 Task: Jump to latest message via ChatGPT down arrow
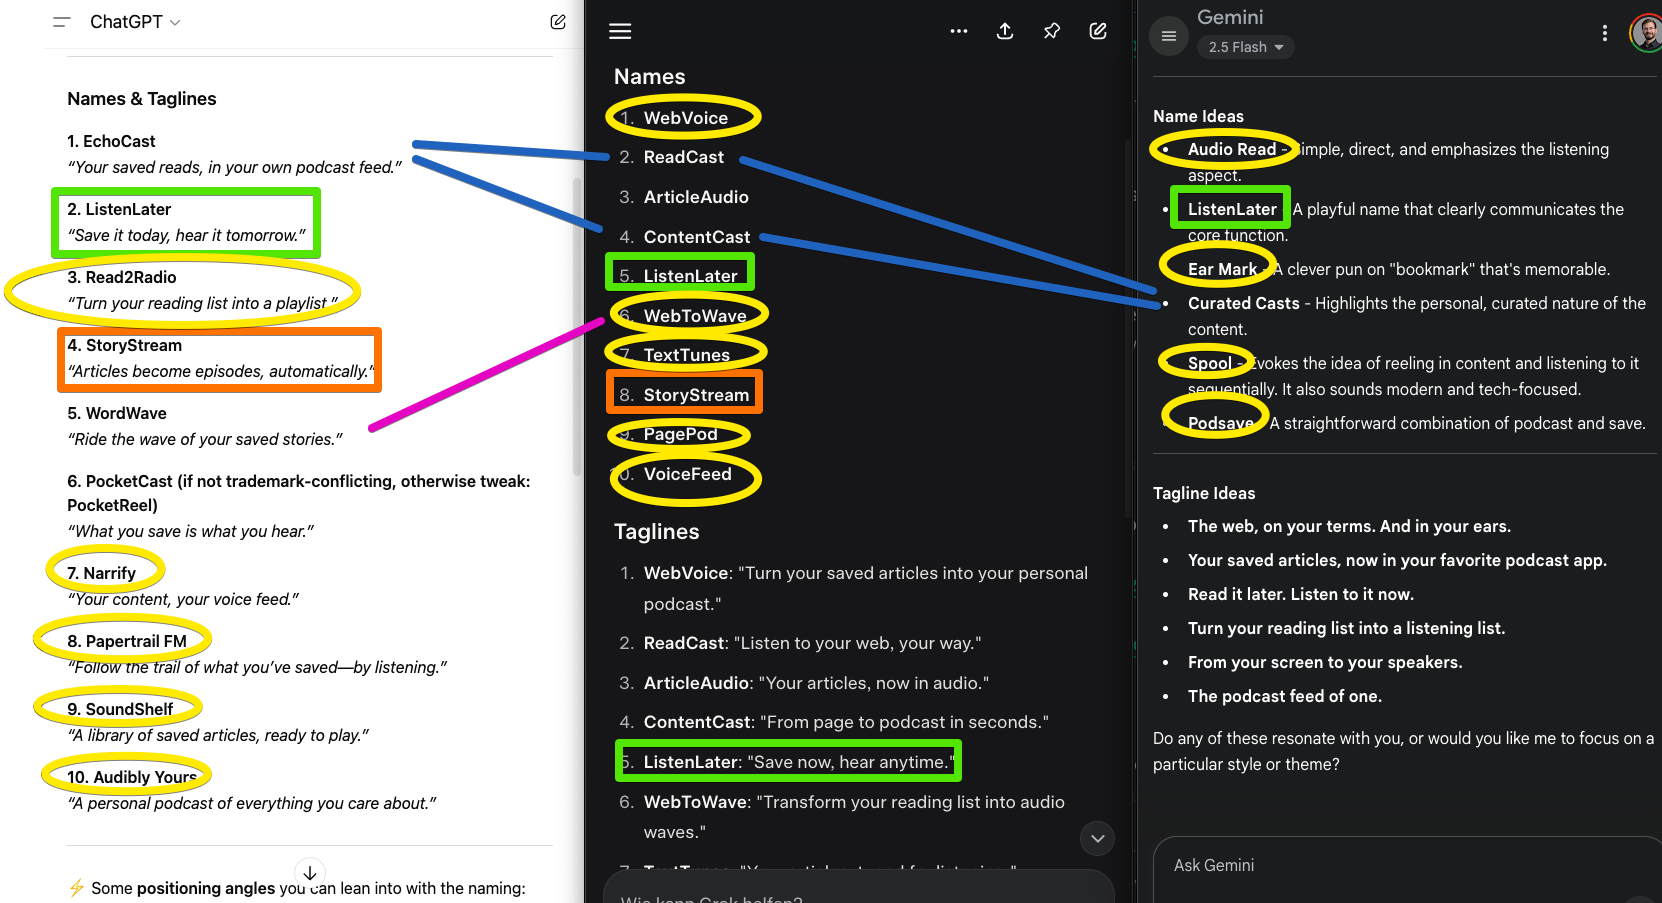[310, 872]
